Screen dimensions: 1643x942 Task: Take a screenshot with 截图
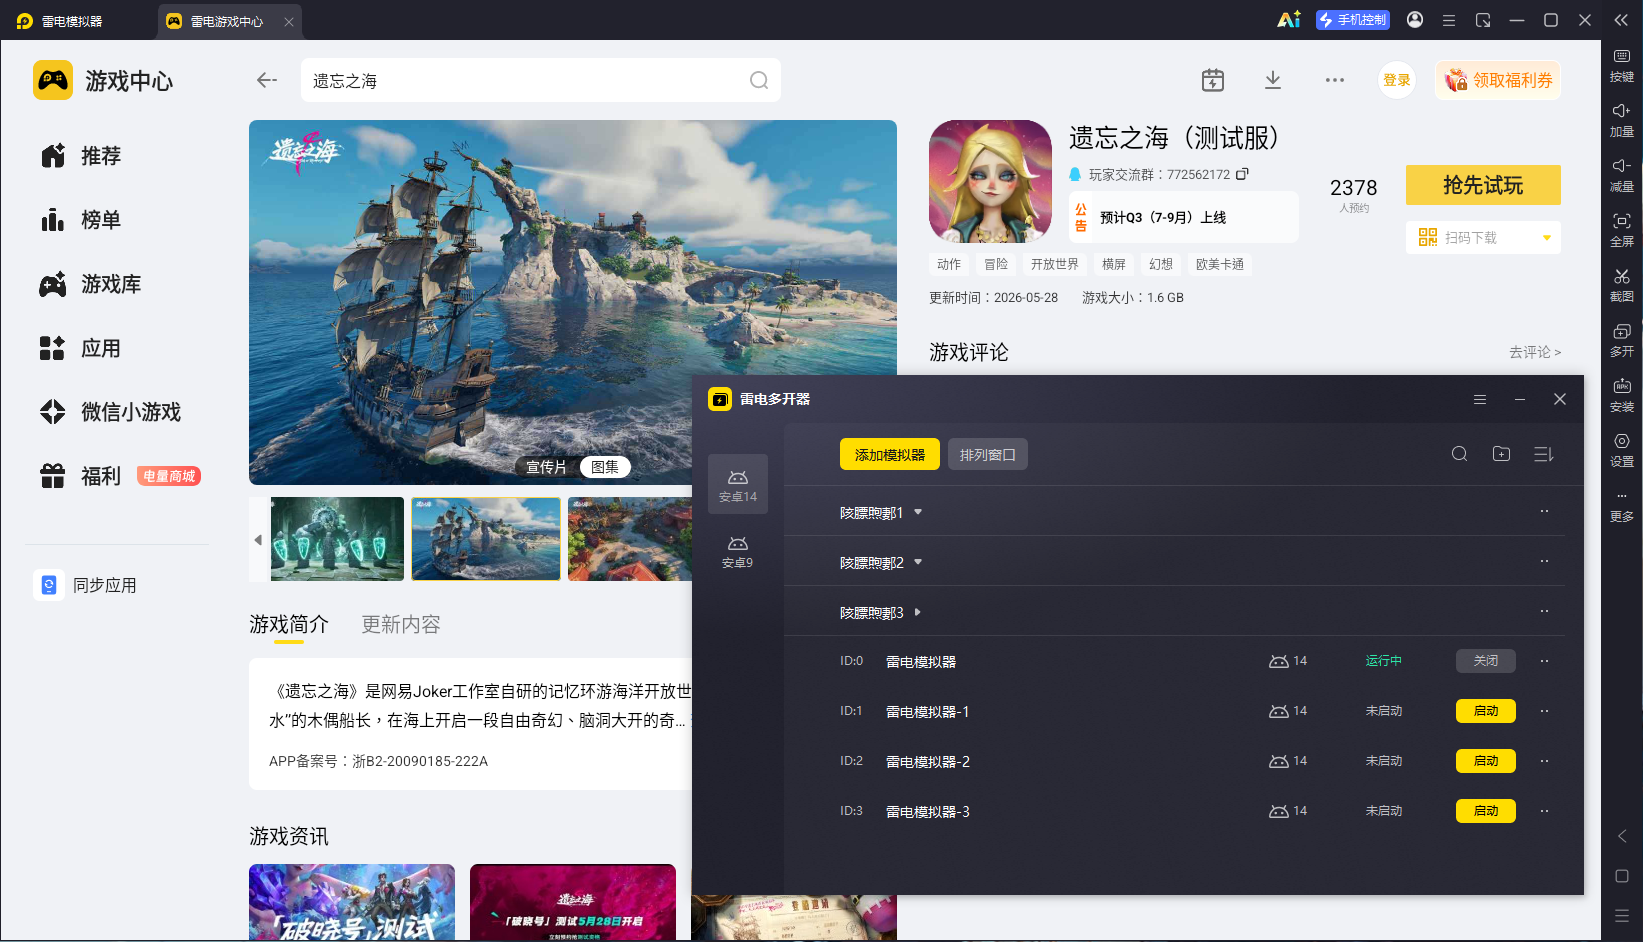tap(1621, 285)
